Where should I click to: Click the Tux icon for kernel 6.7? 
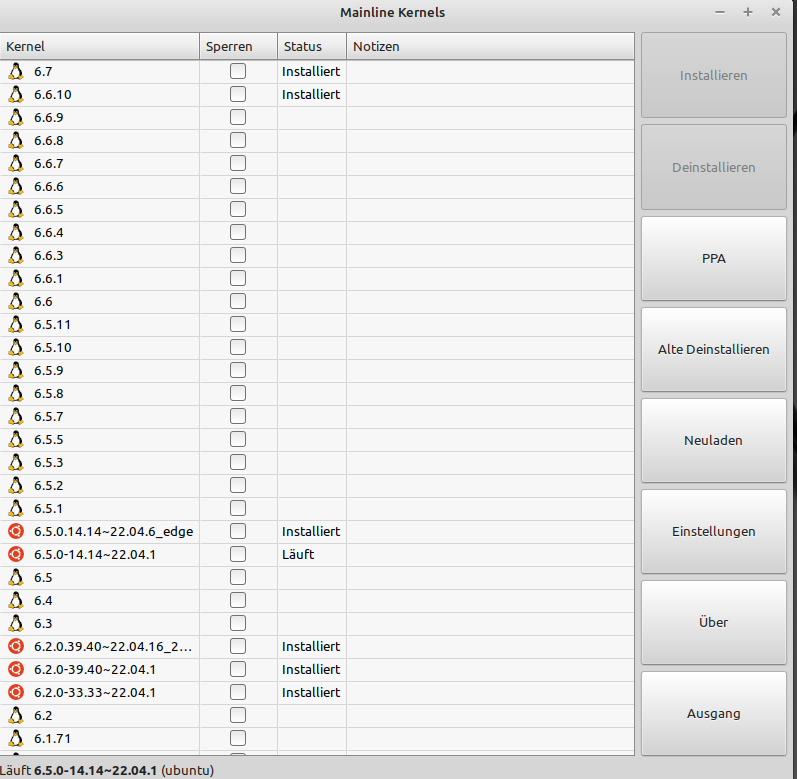(16, 72)
